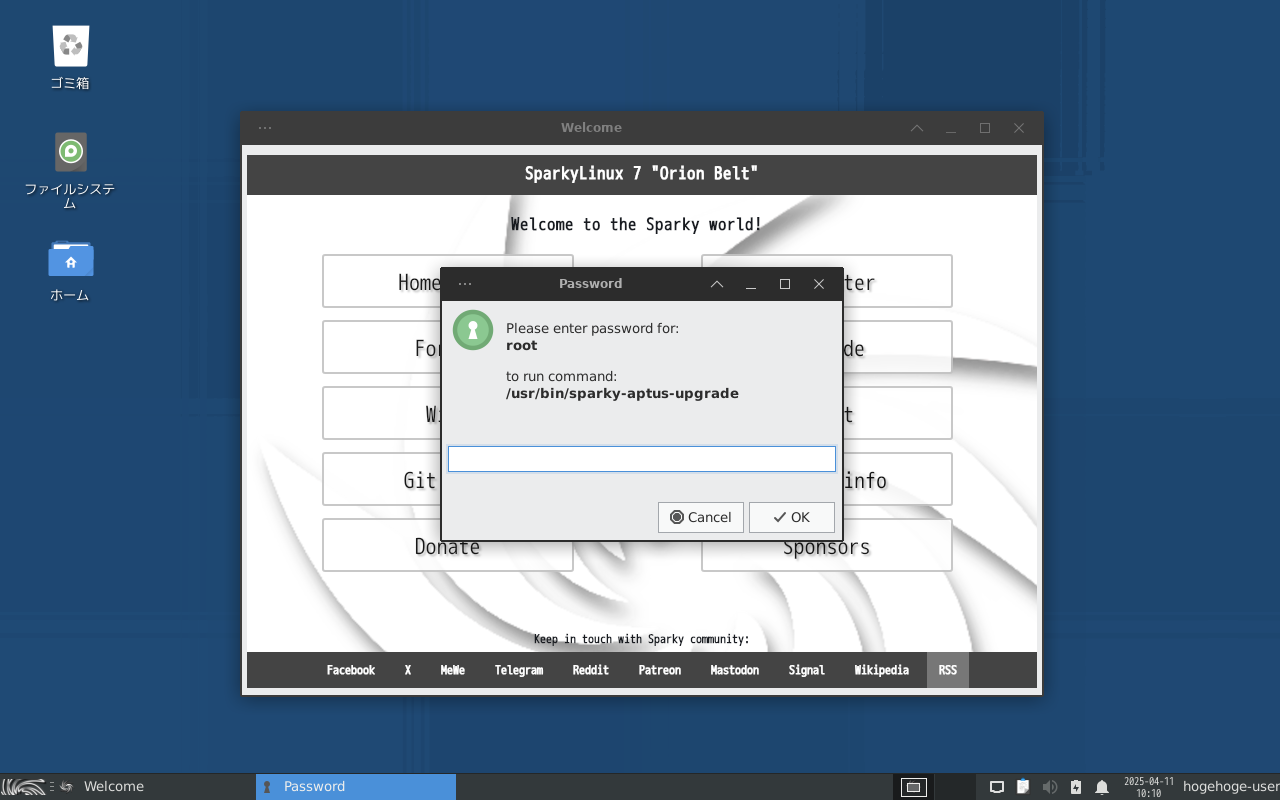This screenshot has height=800, width=1280.
Task: Open the power manager battery icon
Action: 1076,787
